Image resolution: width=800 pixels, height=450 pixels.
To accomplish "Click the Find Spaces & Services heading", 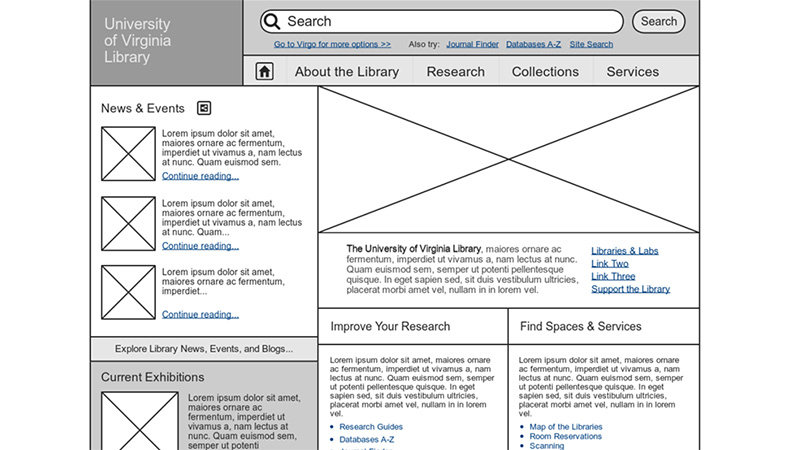I will pos(581,327).
